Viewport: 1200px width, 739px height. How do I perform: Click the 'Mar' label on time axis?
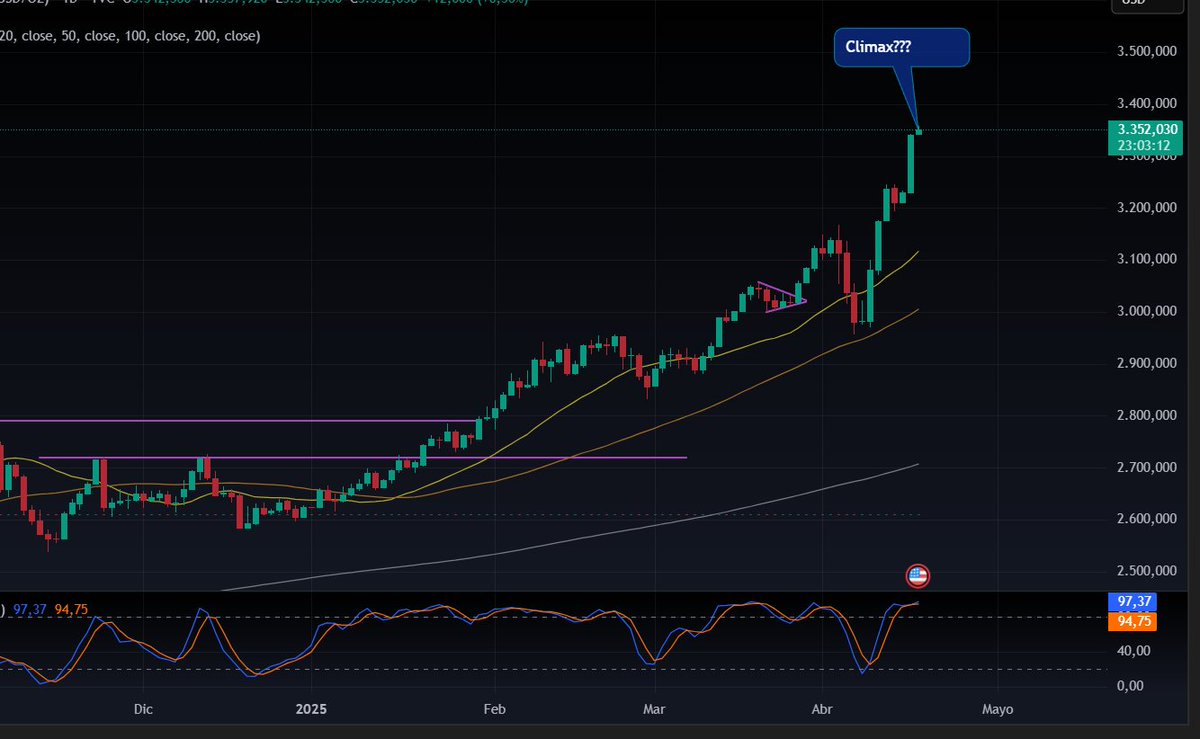point(655,709)
